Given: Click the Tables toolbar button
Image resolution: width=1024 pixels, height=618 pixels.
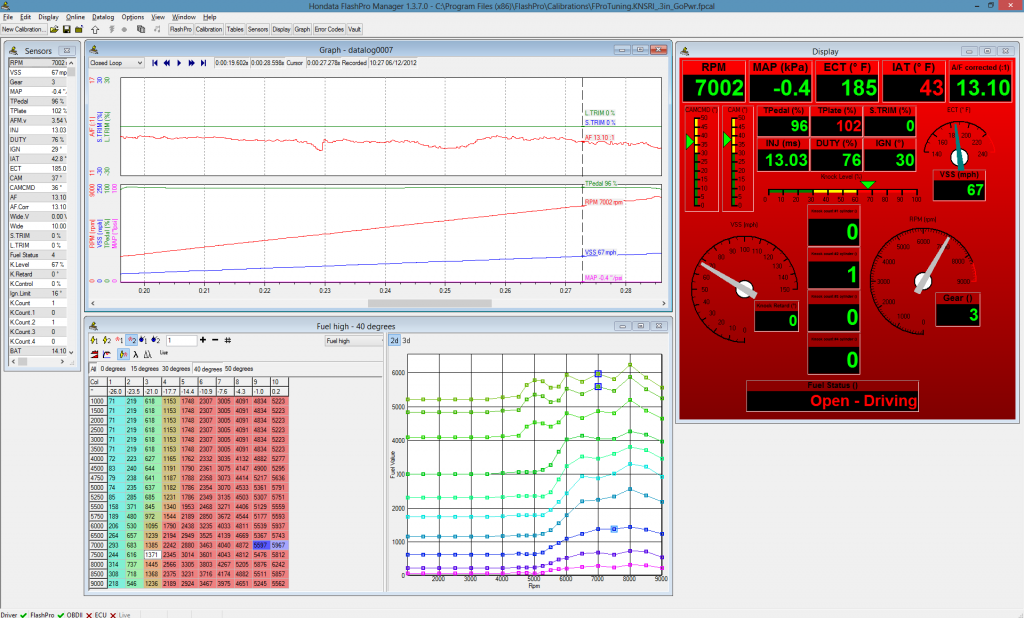Looking at the screenshot, I should coord(235,29).
